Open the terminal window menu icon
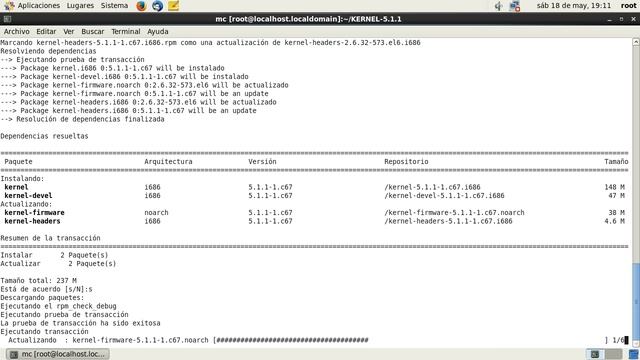The width and height of the screenshot is (640, 360). pos(7,19)
